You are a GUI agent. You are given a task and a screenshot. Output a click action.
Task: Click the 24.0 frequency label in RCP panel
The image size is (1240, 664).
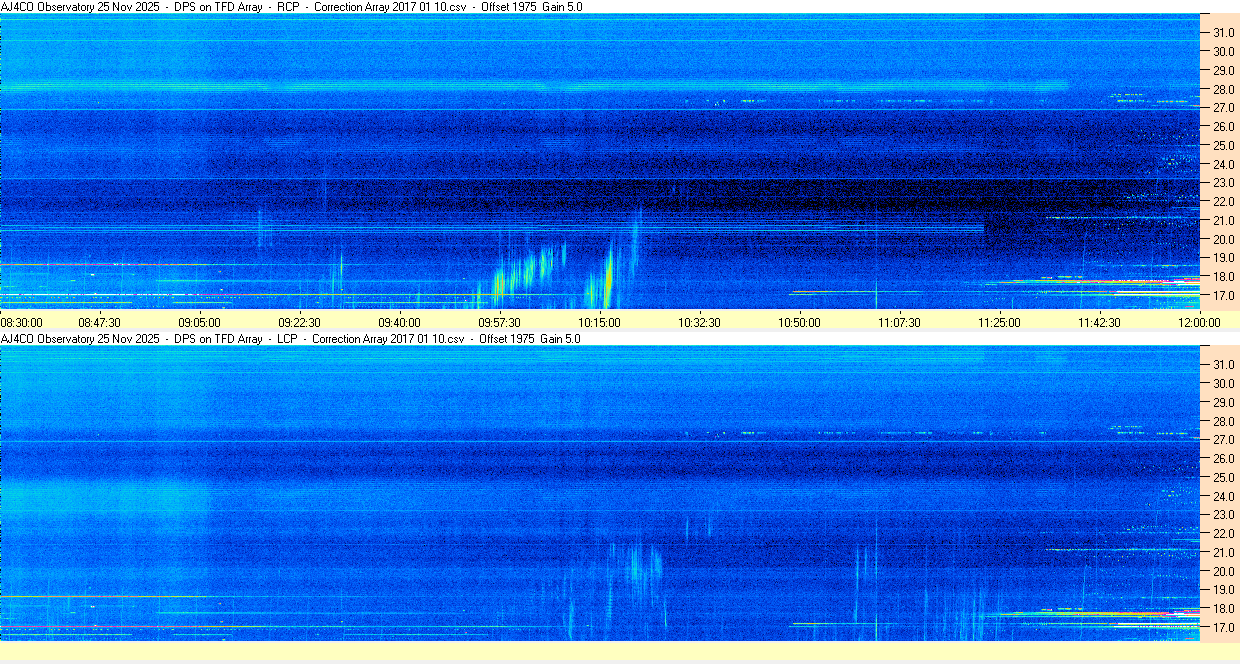click(x=1223, y=164)
